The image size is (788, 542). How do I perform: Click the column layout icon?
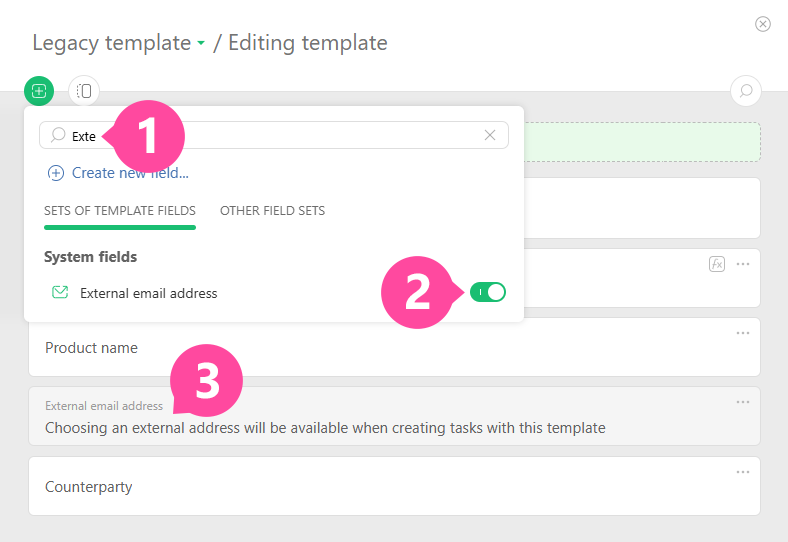point(84,91)
